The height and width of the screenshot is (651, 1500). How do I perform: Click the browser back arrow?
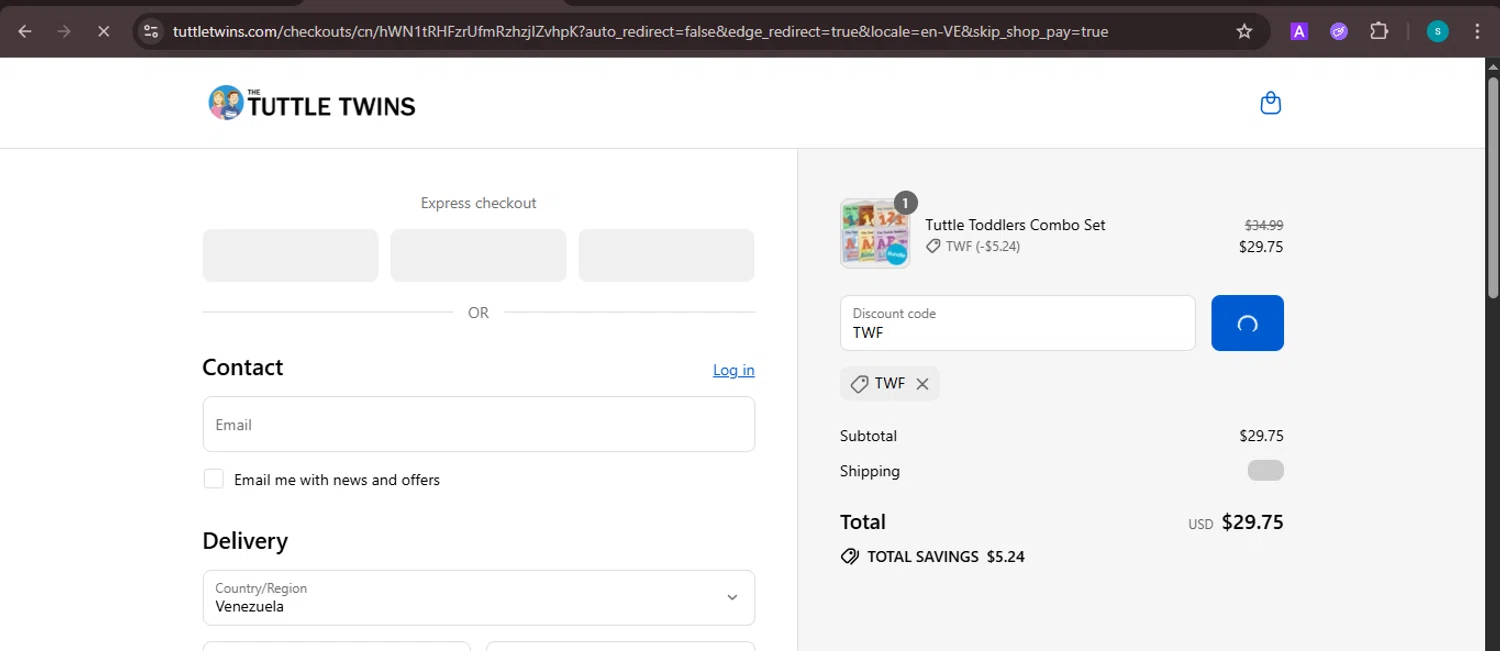coord(25,31)
